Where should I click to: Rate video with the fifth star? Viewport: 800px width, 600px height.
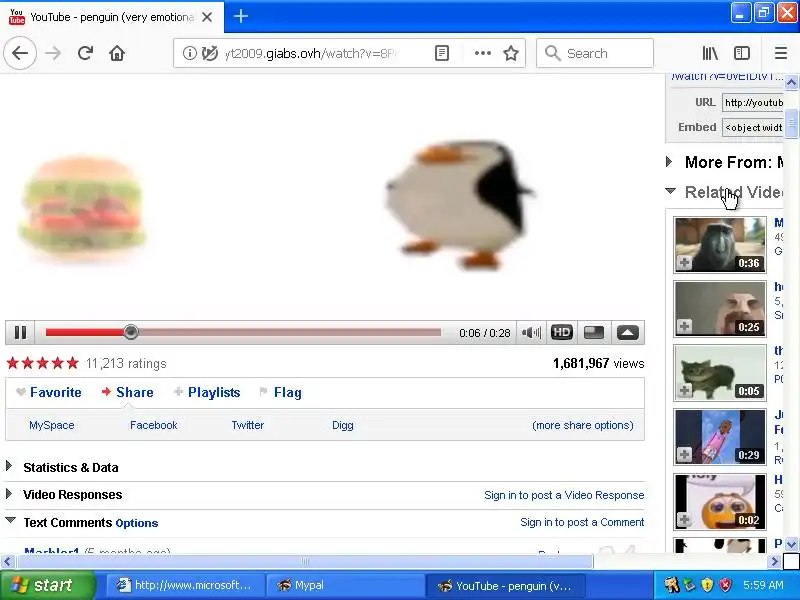73,363
